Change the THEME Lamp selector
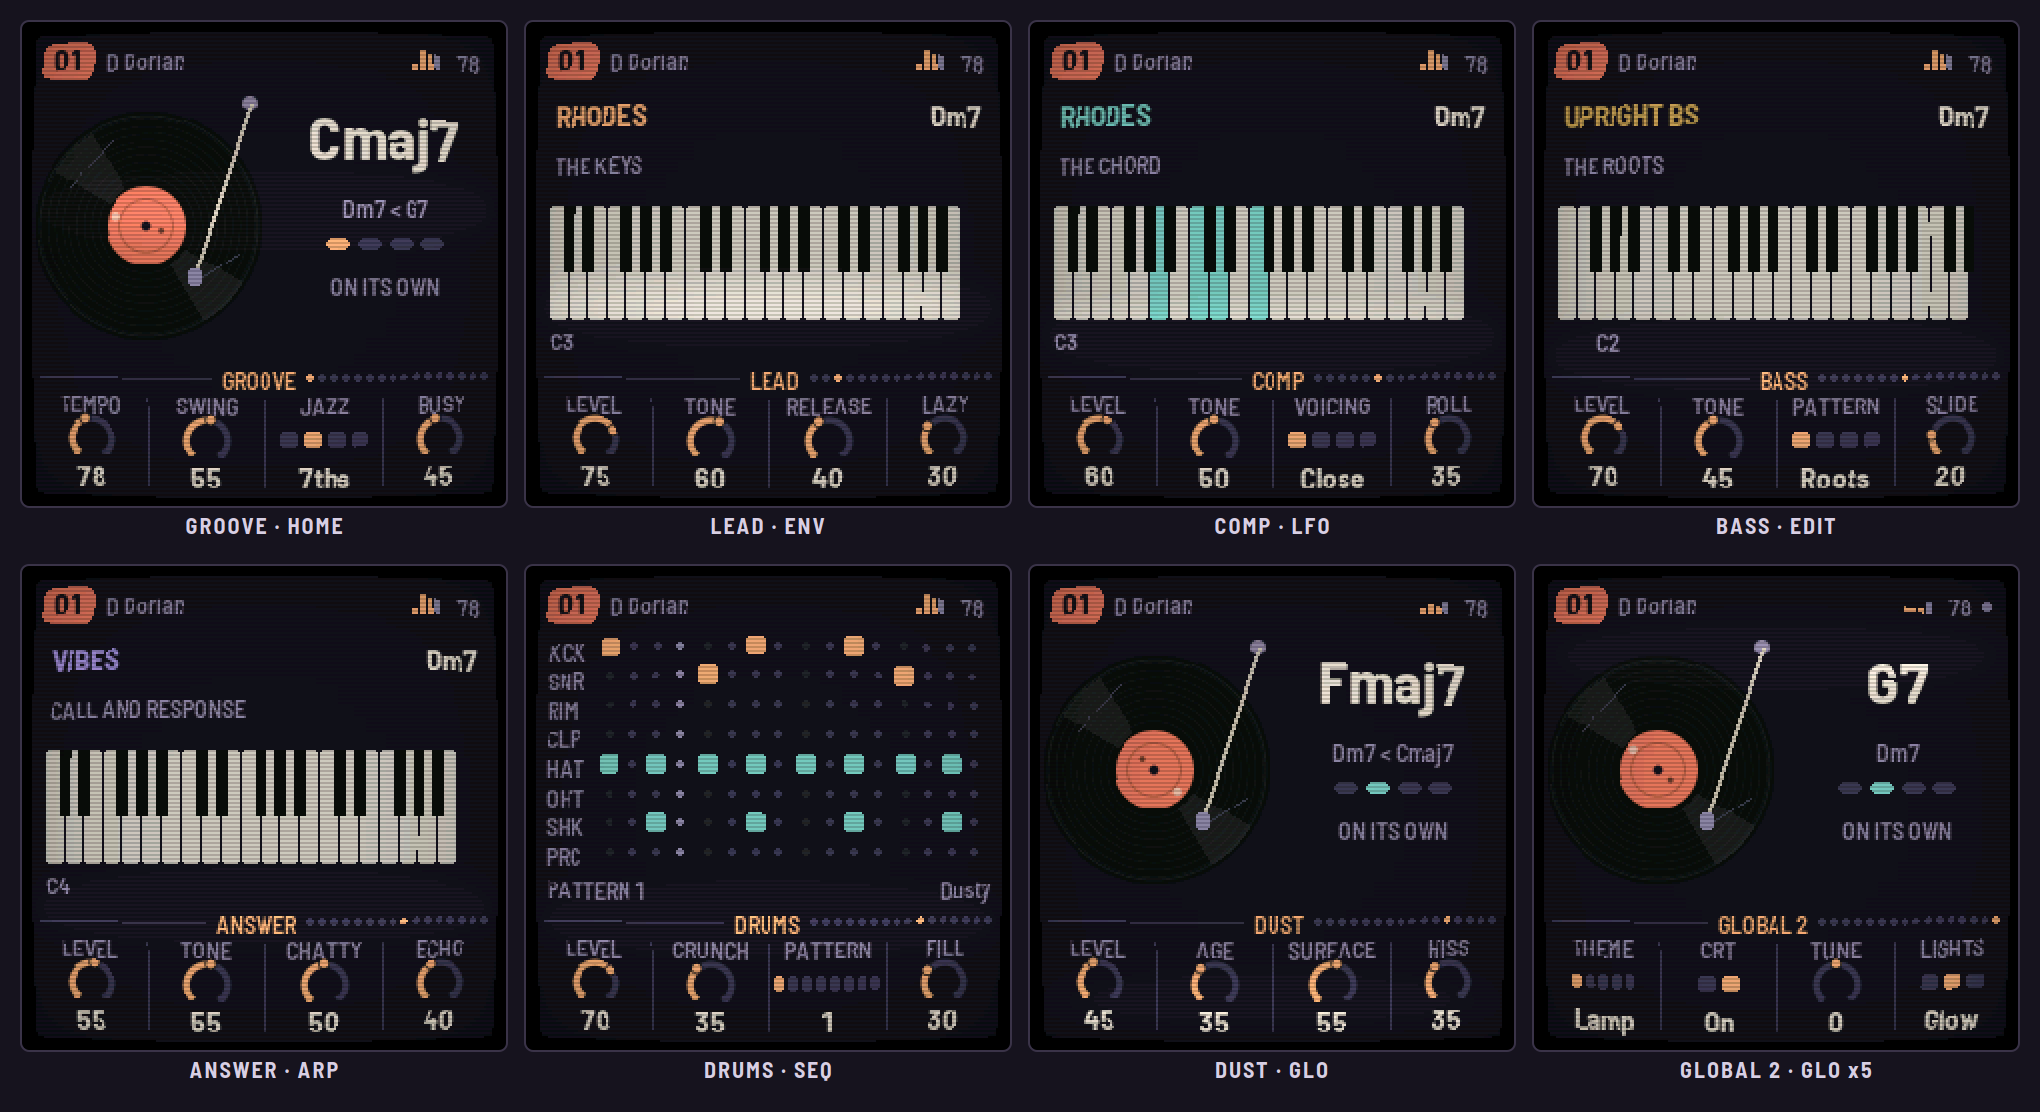Screen dimensions: 2040x1112 1603,982
